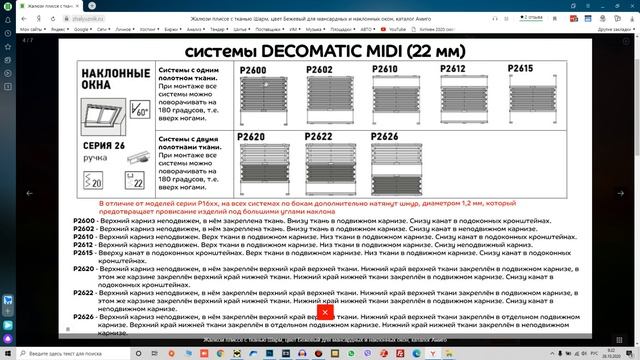Click the browser back arrow

[24, 19]
